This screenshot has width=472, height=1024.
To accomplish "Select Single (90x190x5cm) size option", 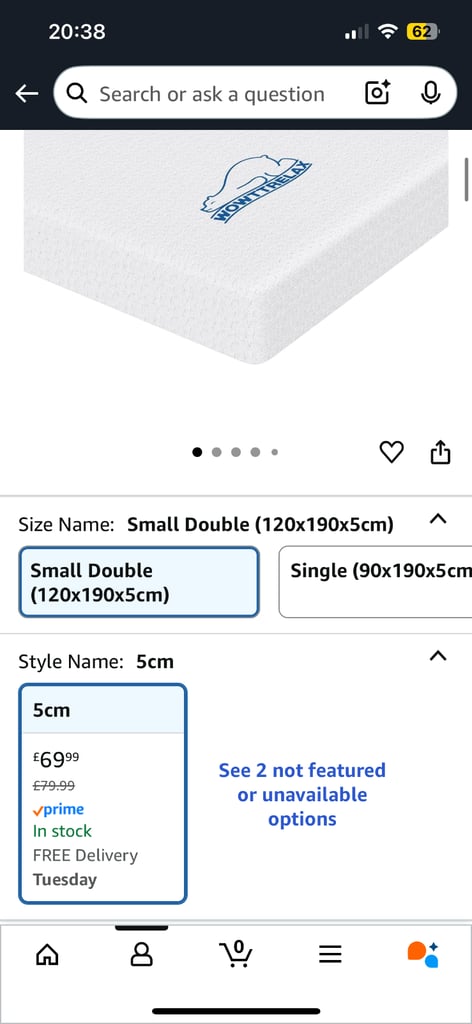I will coord(375,582).
